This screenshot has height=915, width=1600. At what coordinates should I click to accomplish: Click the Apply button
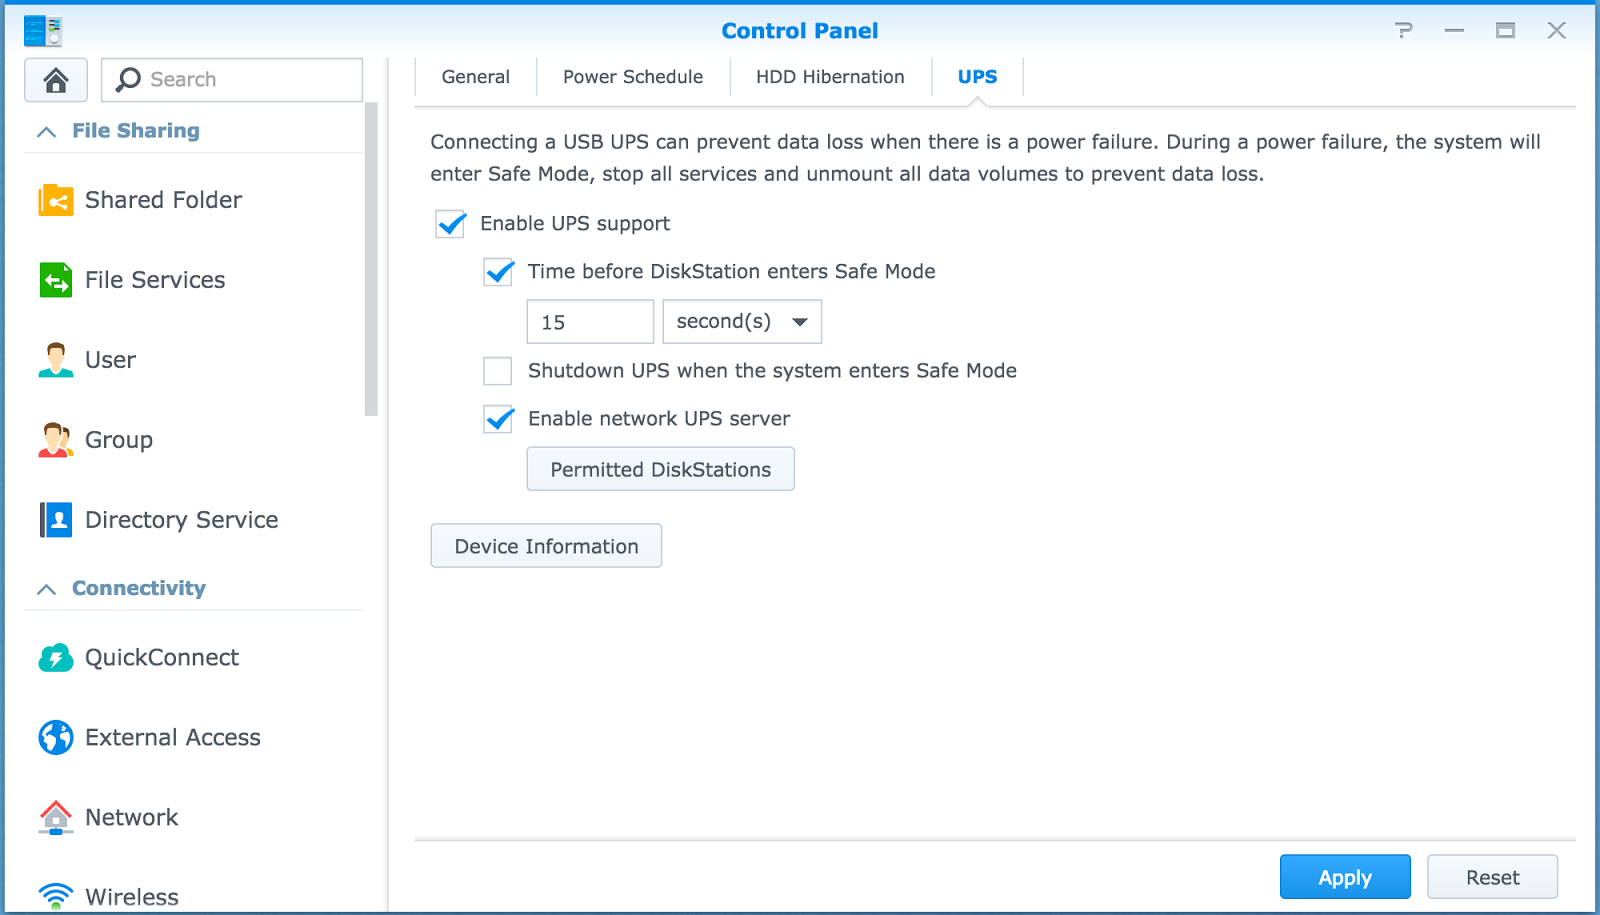[1345, 877]
